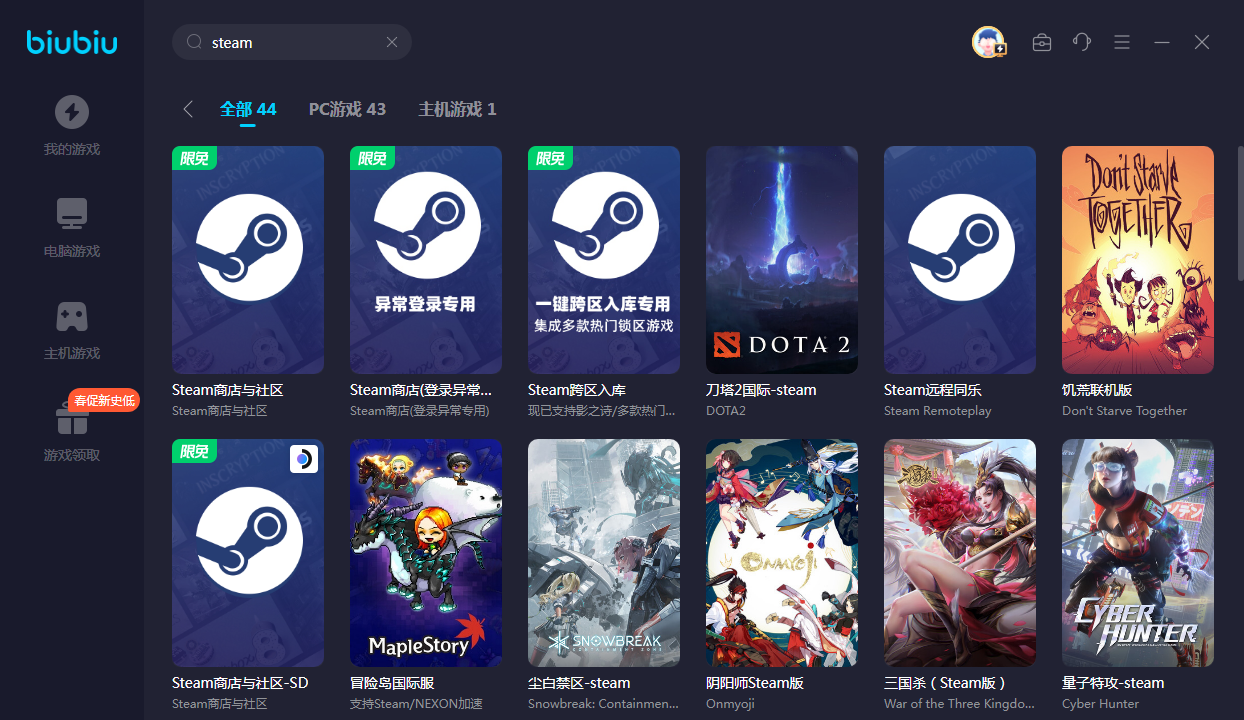Select the DOTA 2 game thumbnail

(x=782, y=260)
